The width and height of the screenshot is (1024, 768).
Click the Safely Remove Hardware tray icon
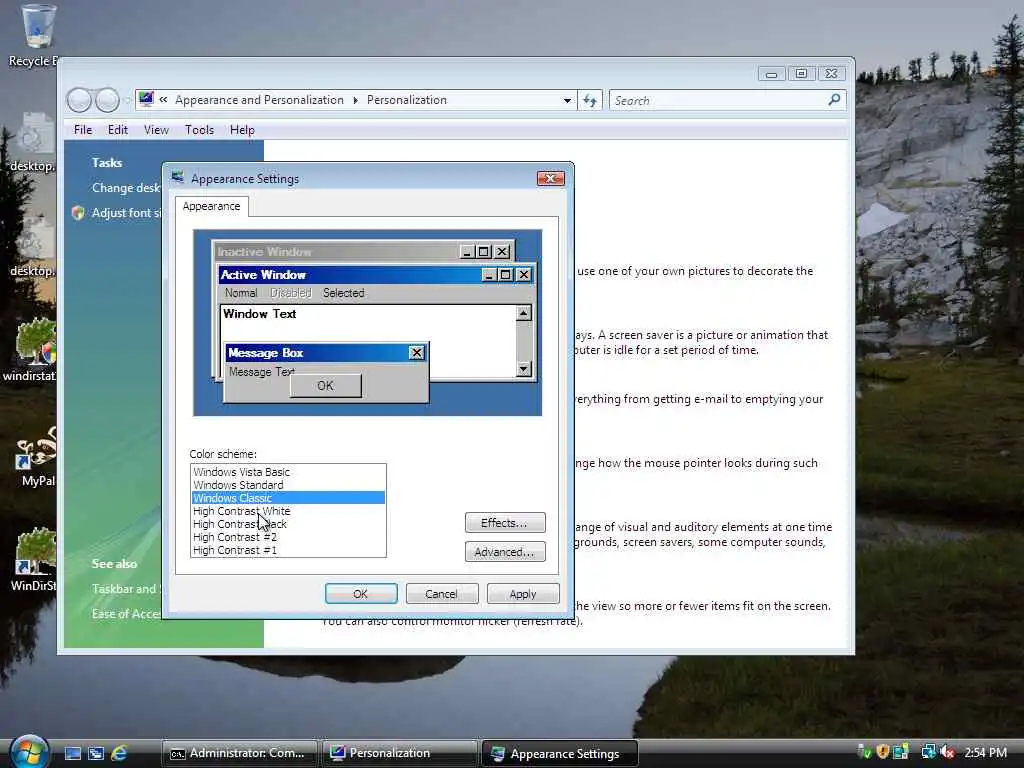click(x=864, y=752)
